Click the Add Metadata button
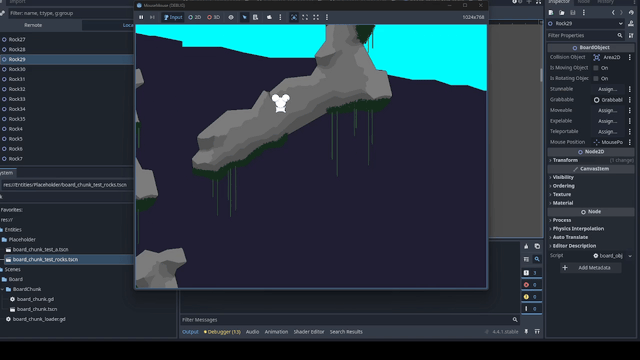The width and height of the screenshot is (640, 360). tap(591, 268)
